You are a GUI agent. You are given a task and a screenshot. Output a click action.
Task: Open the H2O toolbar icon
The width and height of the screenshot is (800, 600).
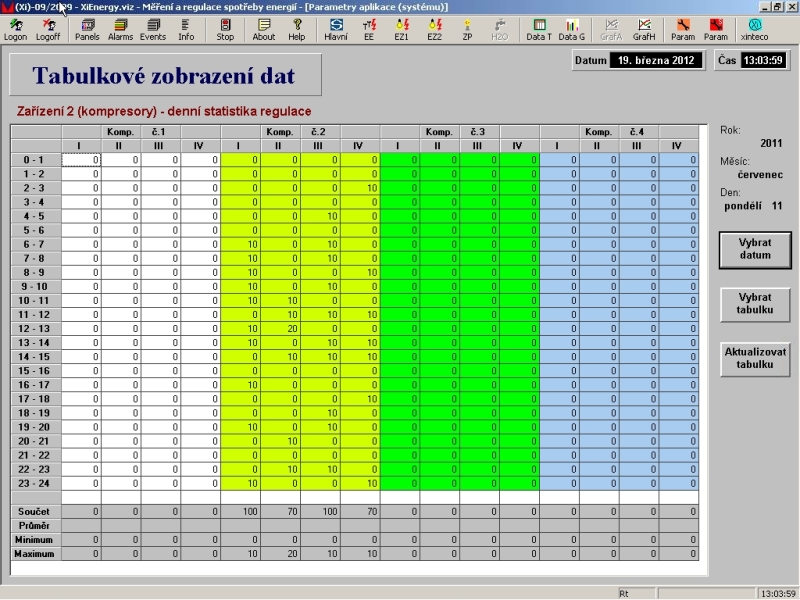(500, 30)
